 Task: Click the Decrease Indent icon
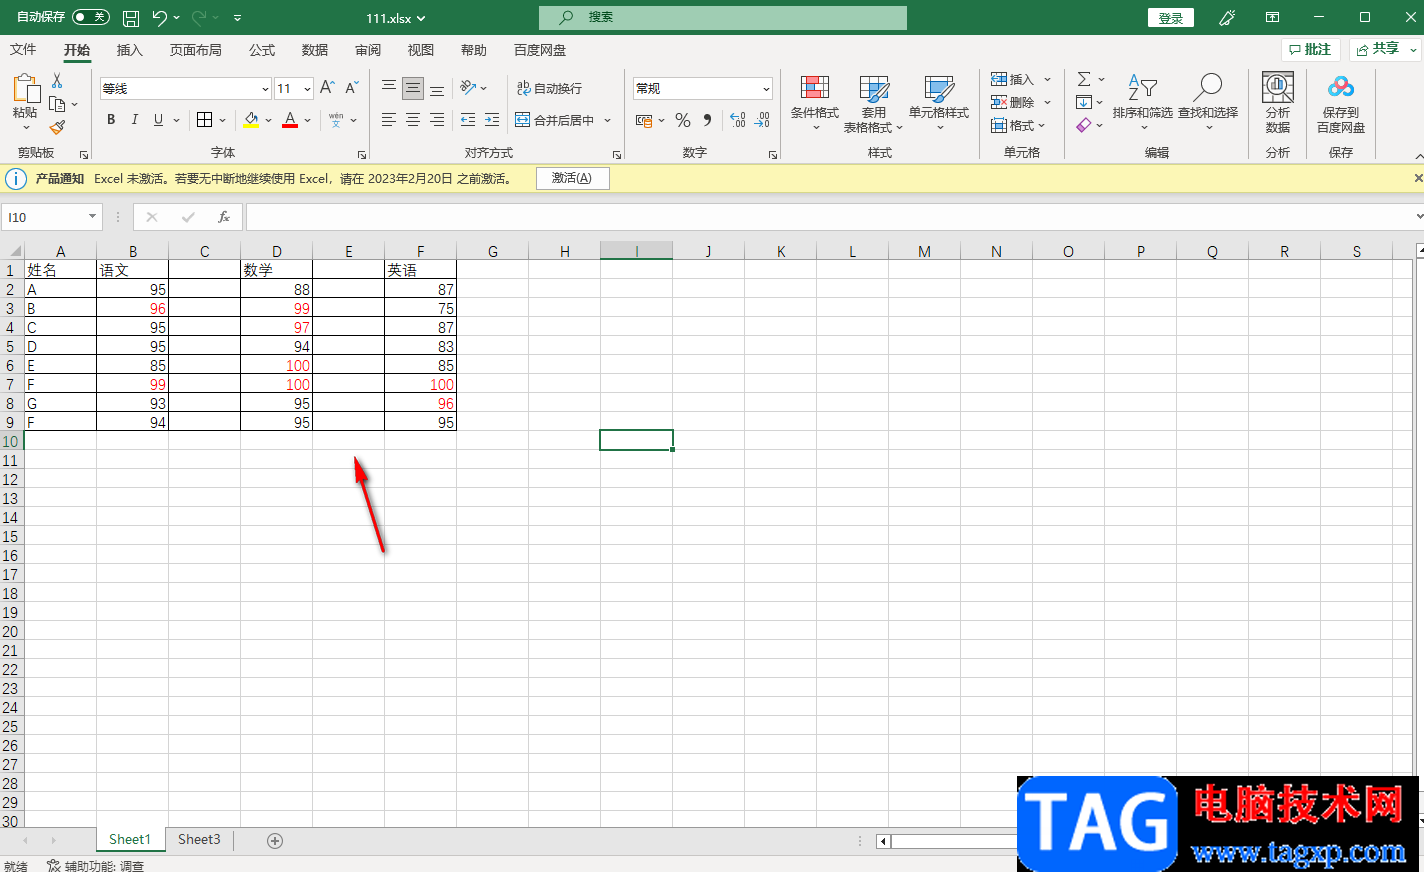[x=467, y=120]
